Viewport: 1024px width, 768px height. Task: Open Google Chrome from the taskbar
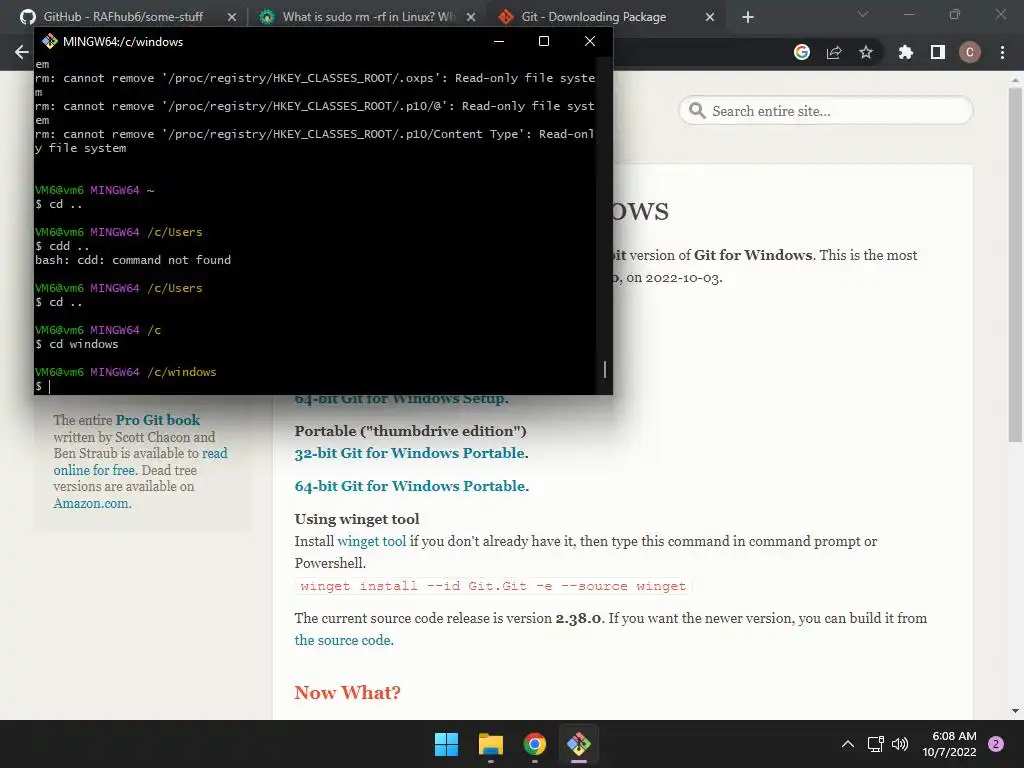point(534,744)
